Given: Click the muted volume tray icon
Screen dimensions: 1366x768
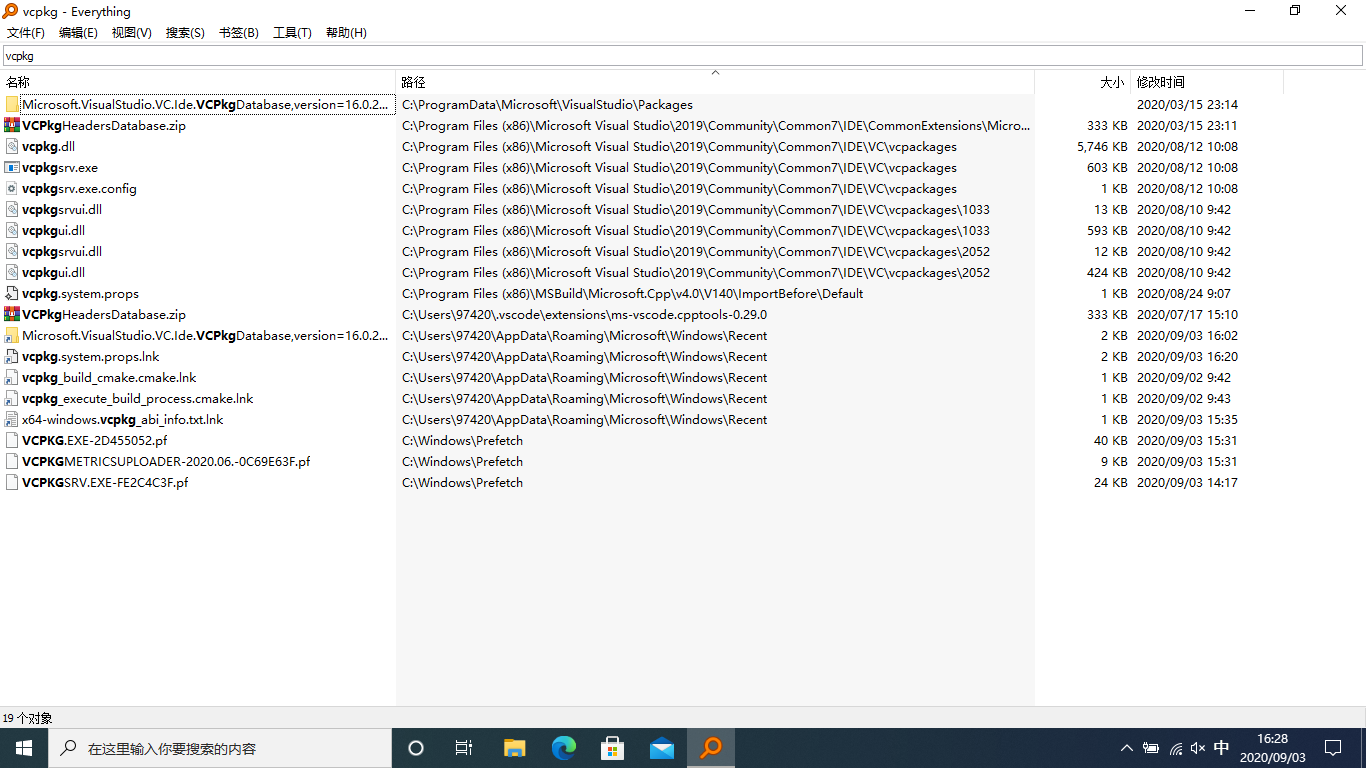Looking at the screenshot, I should coord(1198,748).
